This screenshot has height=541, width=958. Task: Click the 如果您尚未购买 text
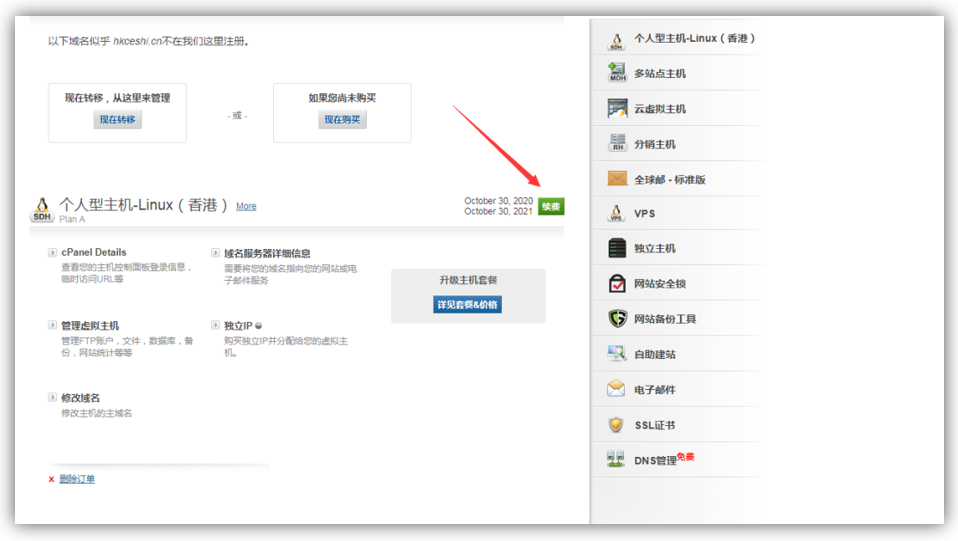[x=342, y=98]
